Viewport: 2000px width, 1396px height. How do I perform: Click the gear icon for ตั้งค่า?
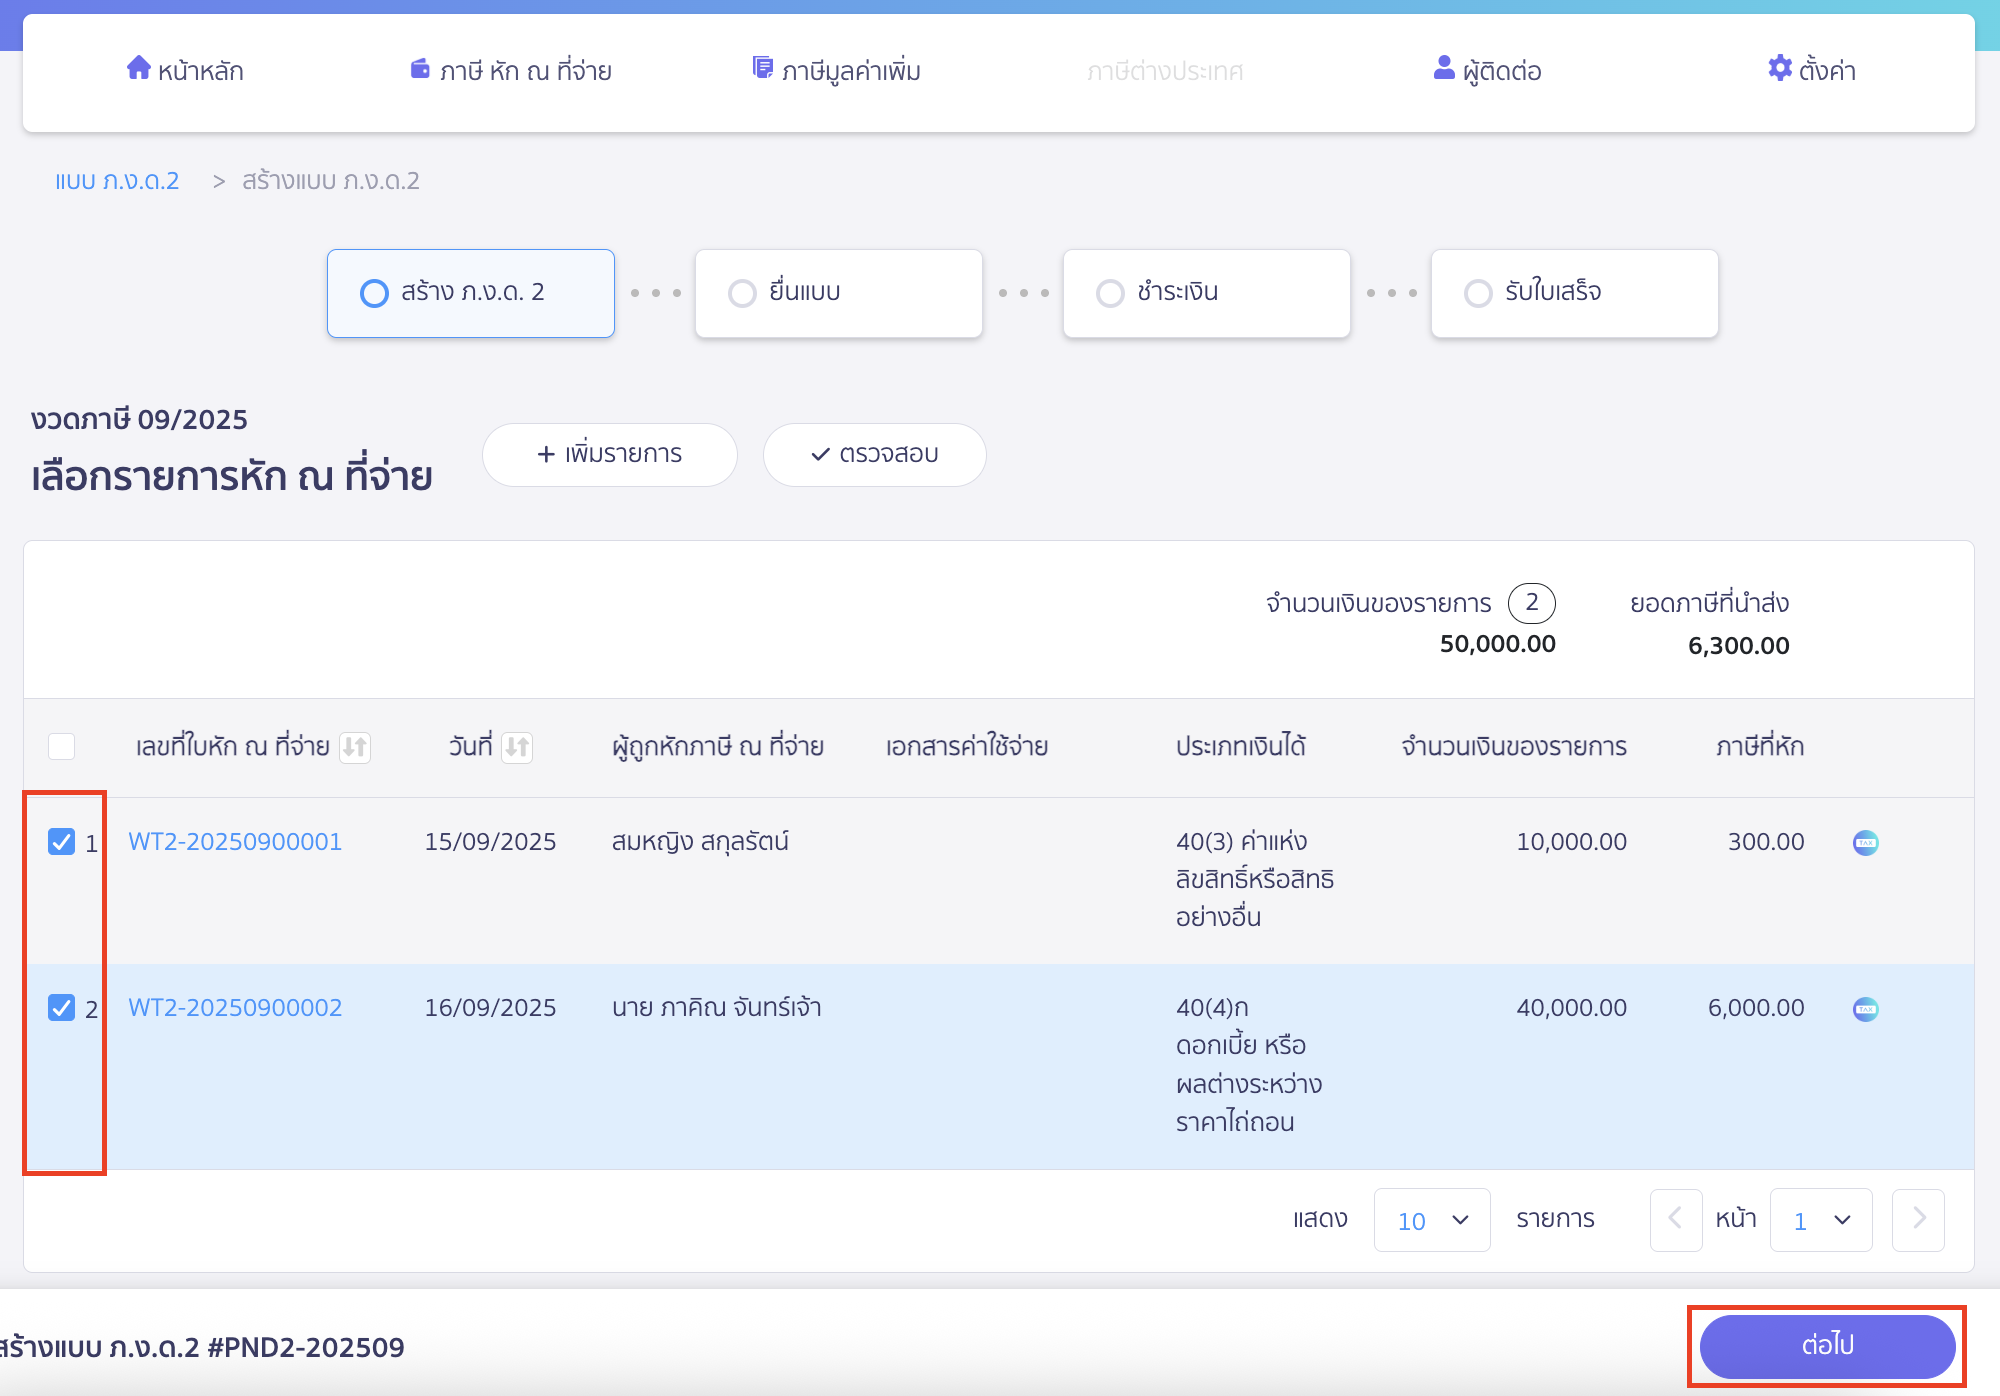(x=1779, y=68)
